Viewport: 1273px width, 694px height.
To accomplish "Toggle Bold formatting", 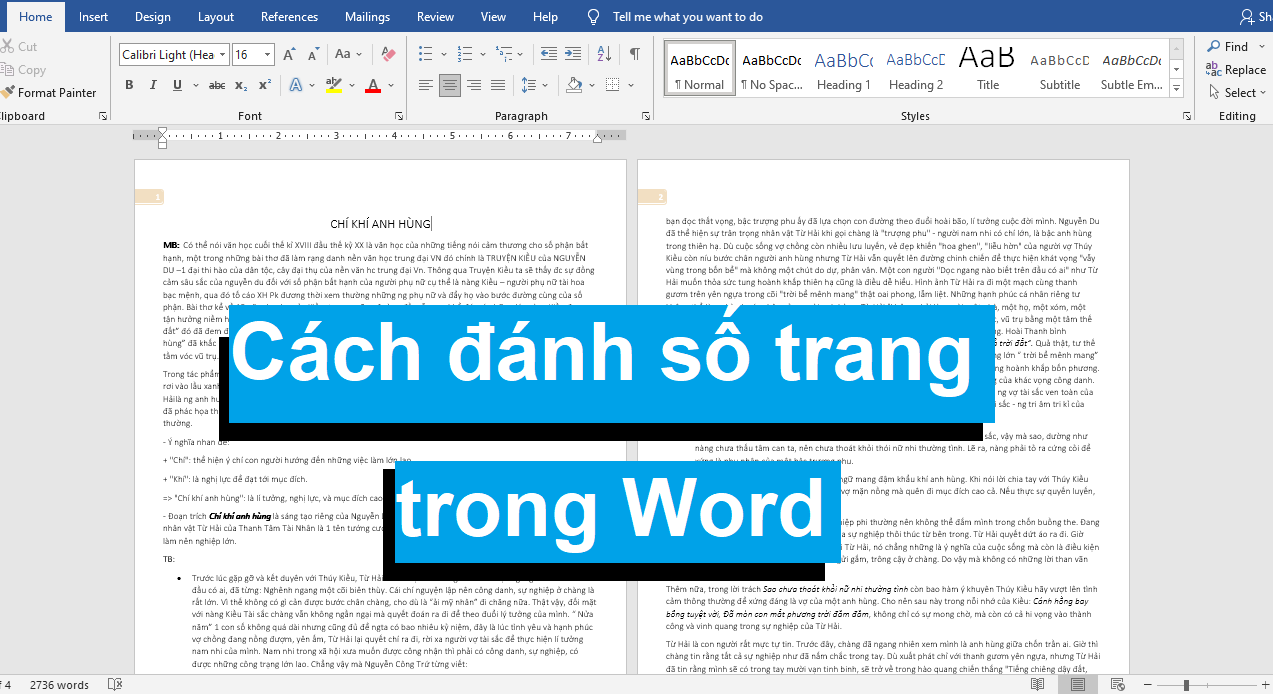I will (x=129, y=85).
